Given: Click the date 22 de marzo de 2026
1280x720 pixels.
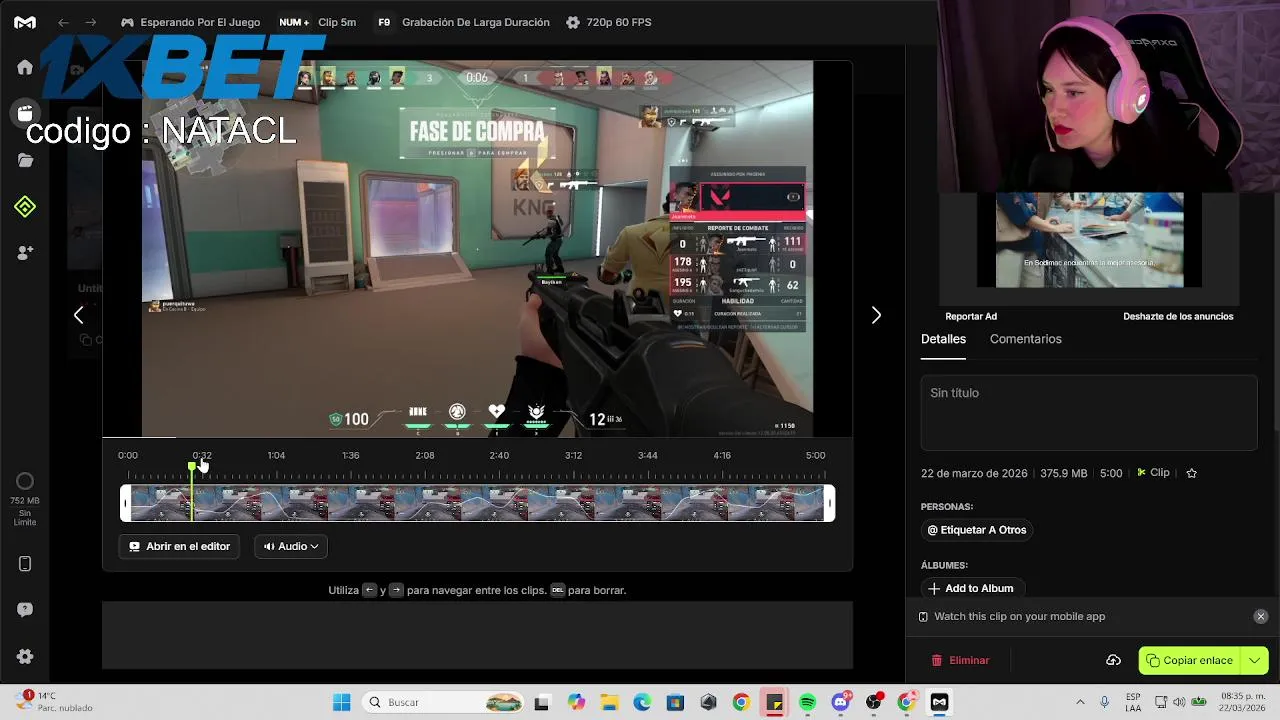Looking at the screenshot, I should click(x=974, y=473).
